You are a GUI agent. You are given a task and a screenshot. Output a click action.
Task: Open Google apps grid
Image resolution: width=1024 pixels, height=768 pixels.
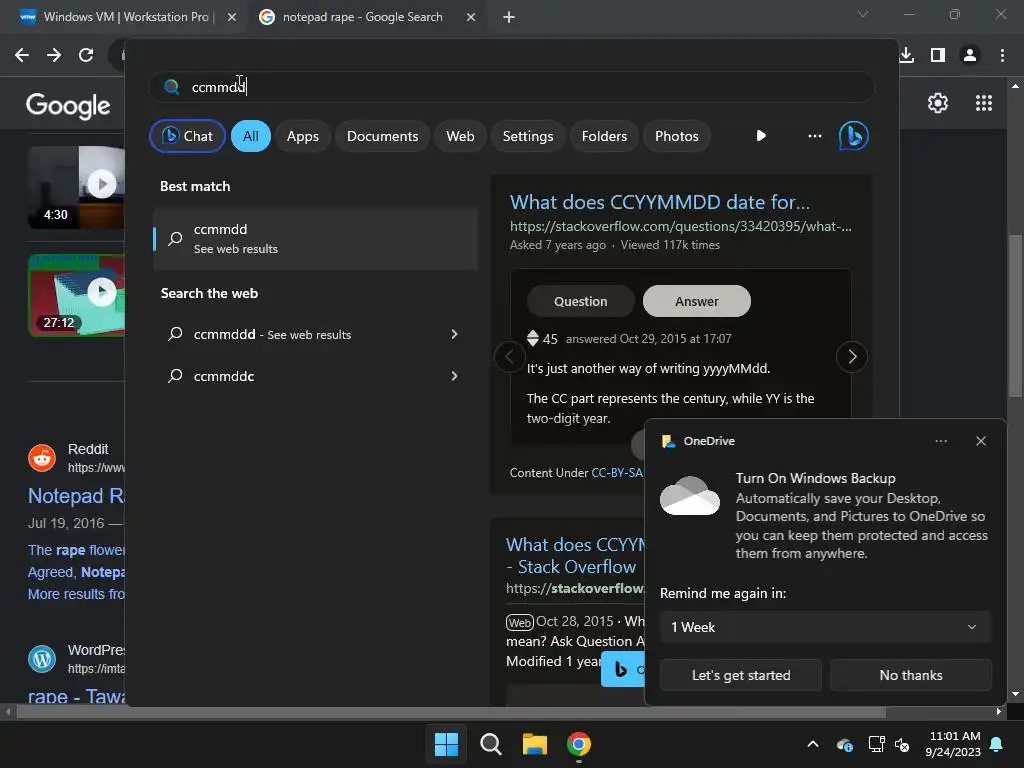click(984, 103)
